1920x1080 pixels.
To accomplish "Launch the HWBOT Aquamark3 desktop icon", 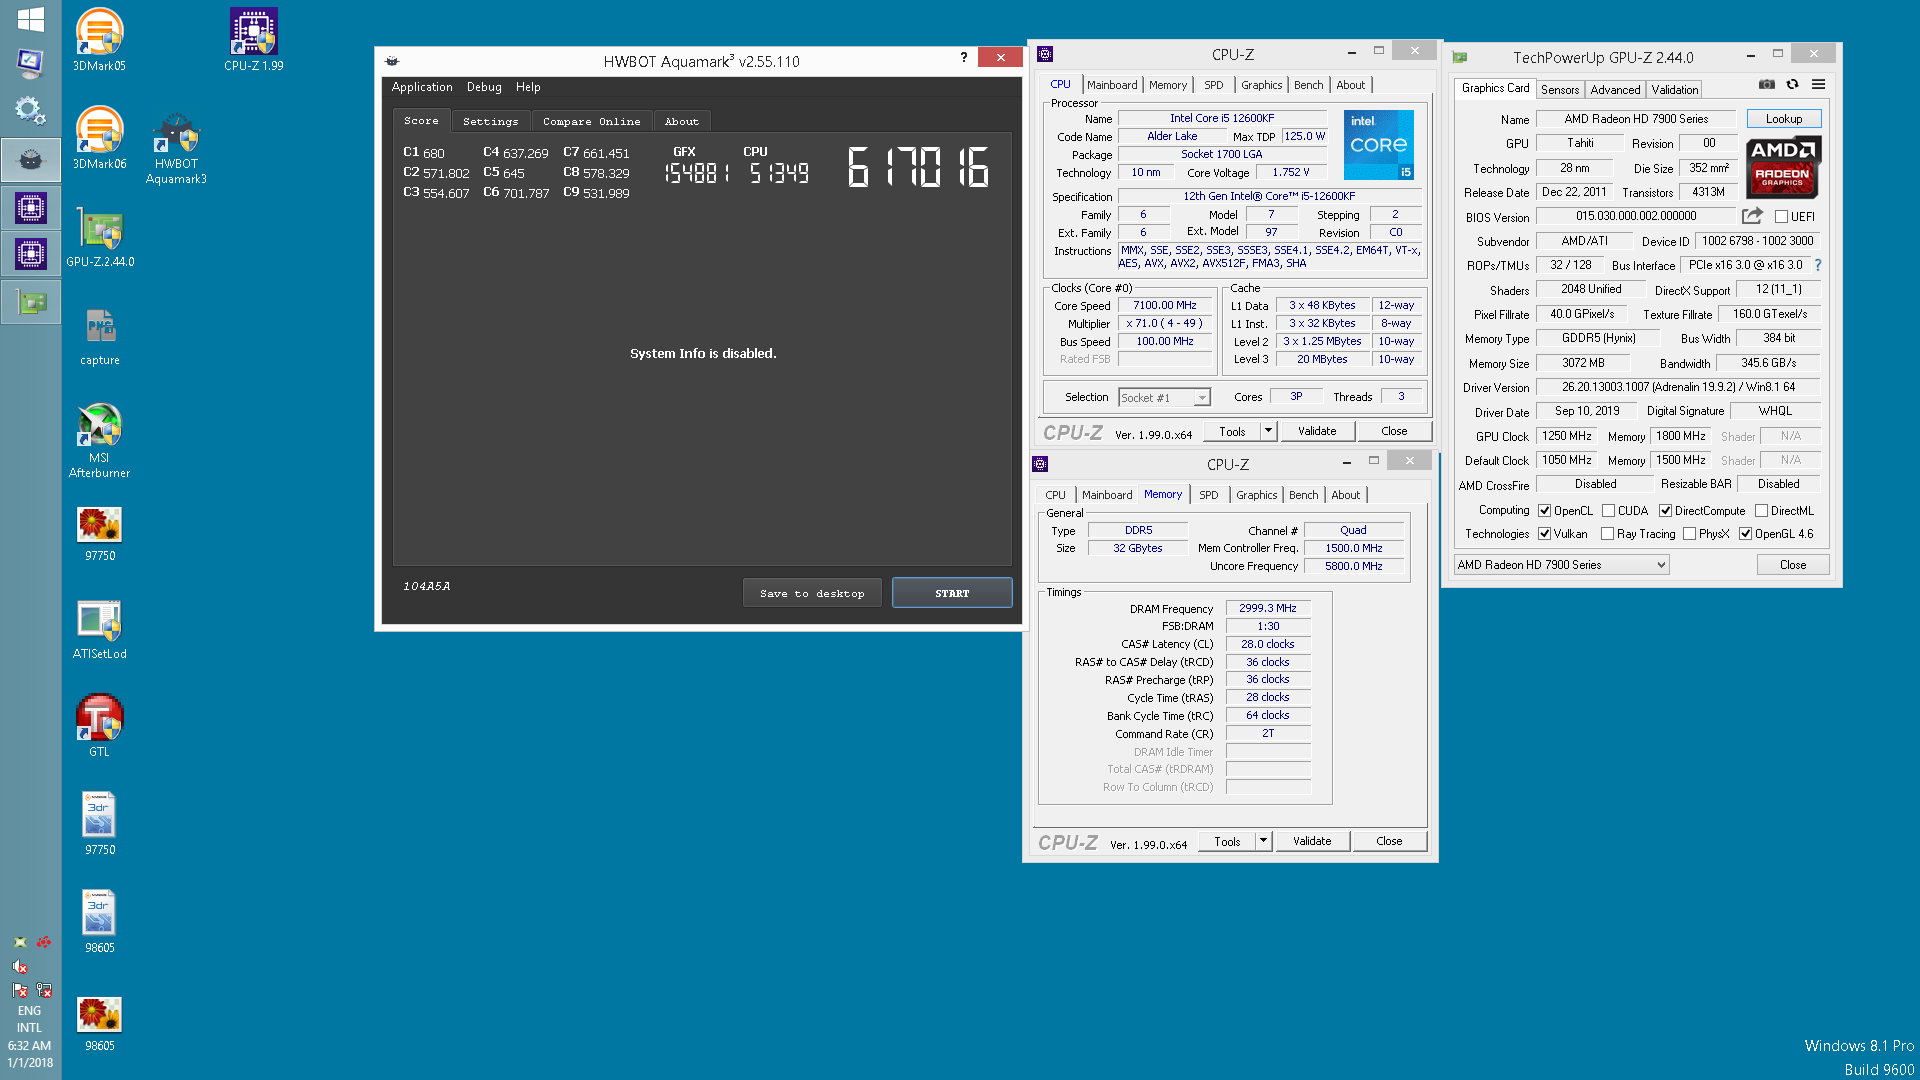I will pyautogui.click(x=176, y=146).
